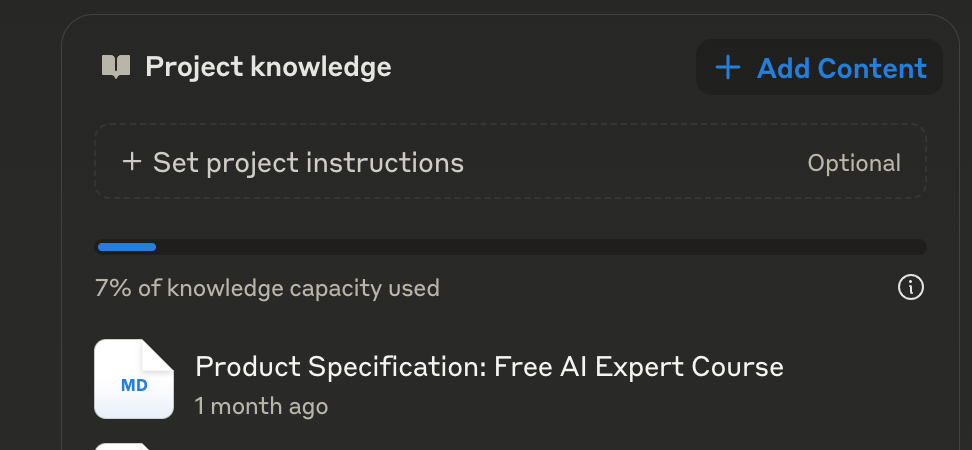Click the words Free AI Expert Course
This screenshot has height=450, width=972.
click(640, 367)
